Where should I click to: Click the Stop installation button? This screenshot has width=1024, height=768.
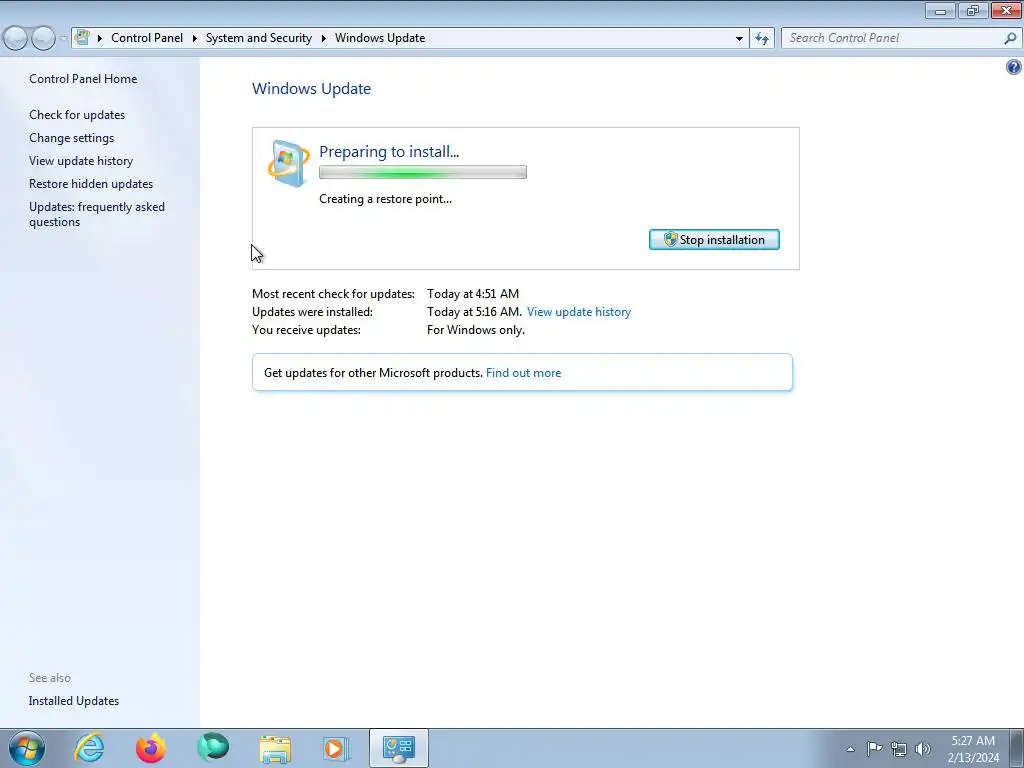pyautogui.click(x=714, y=240)
